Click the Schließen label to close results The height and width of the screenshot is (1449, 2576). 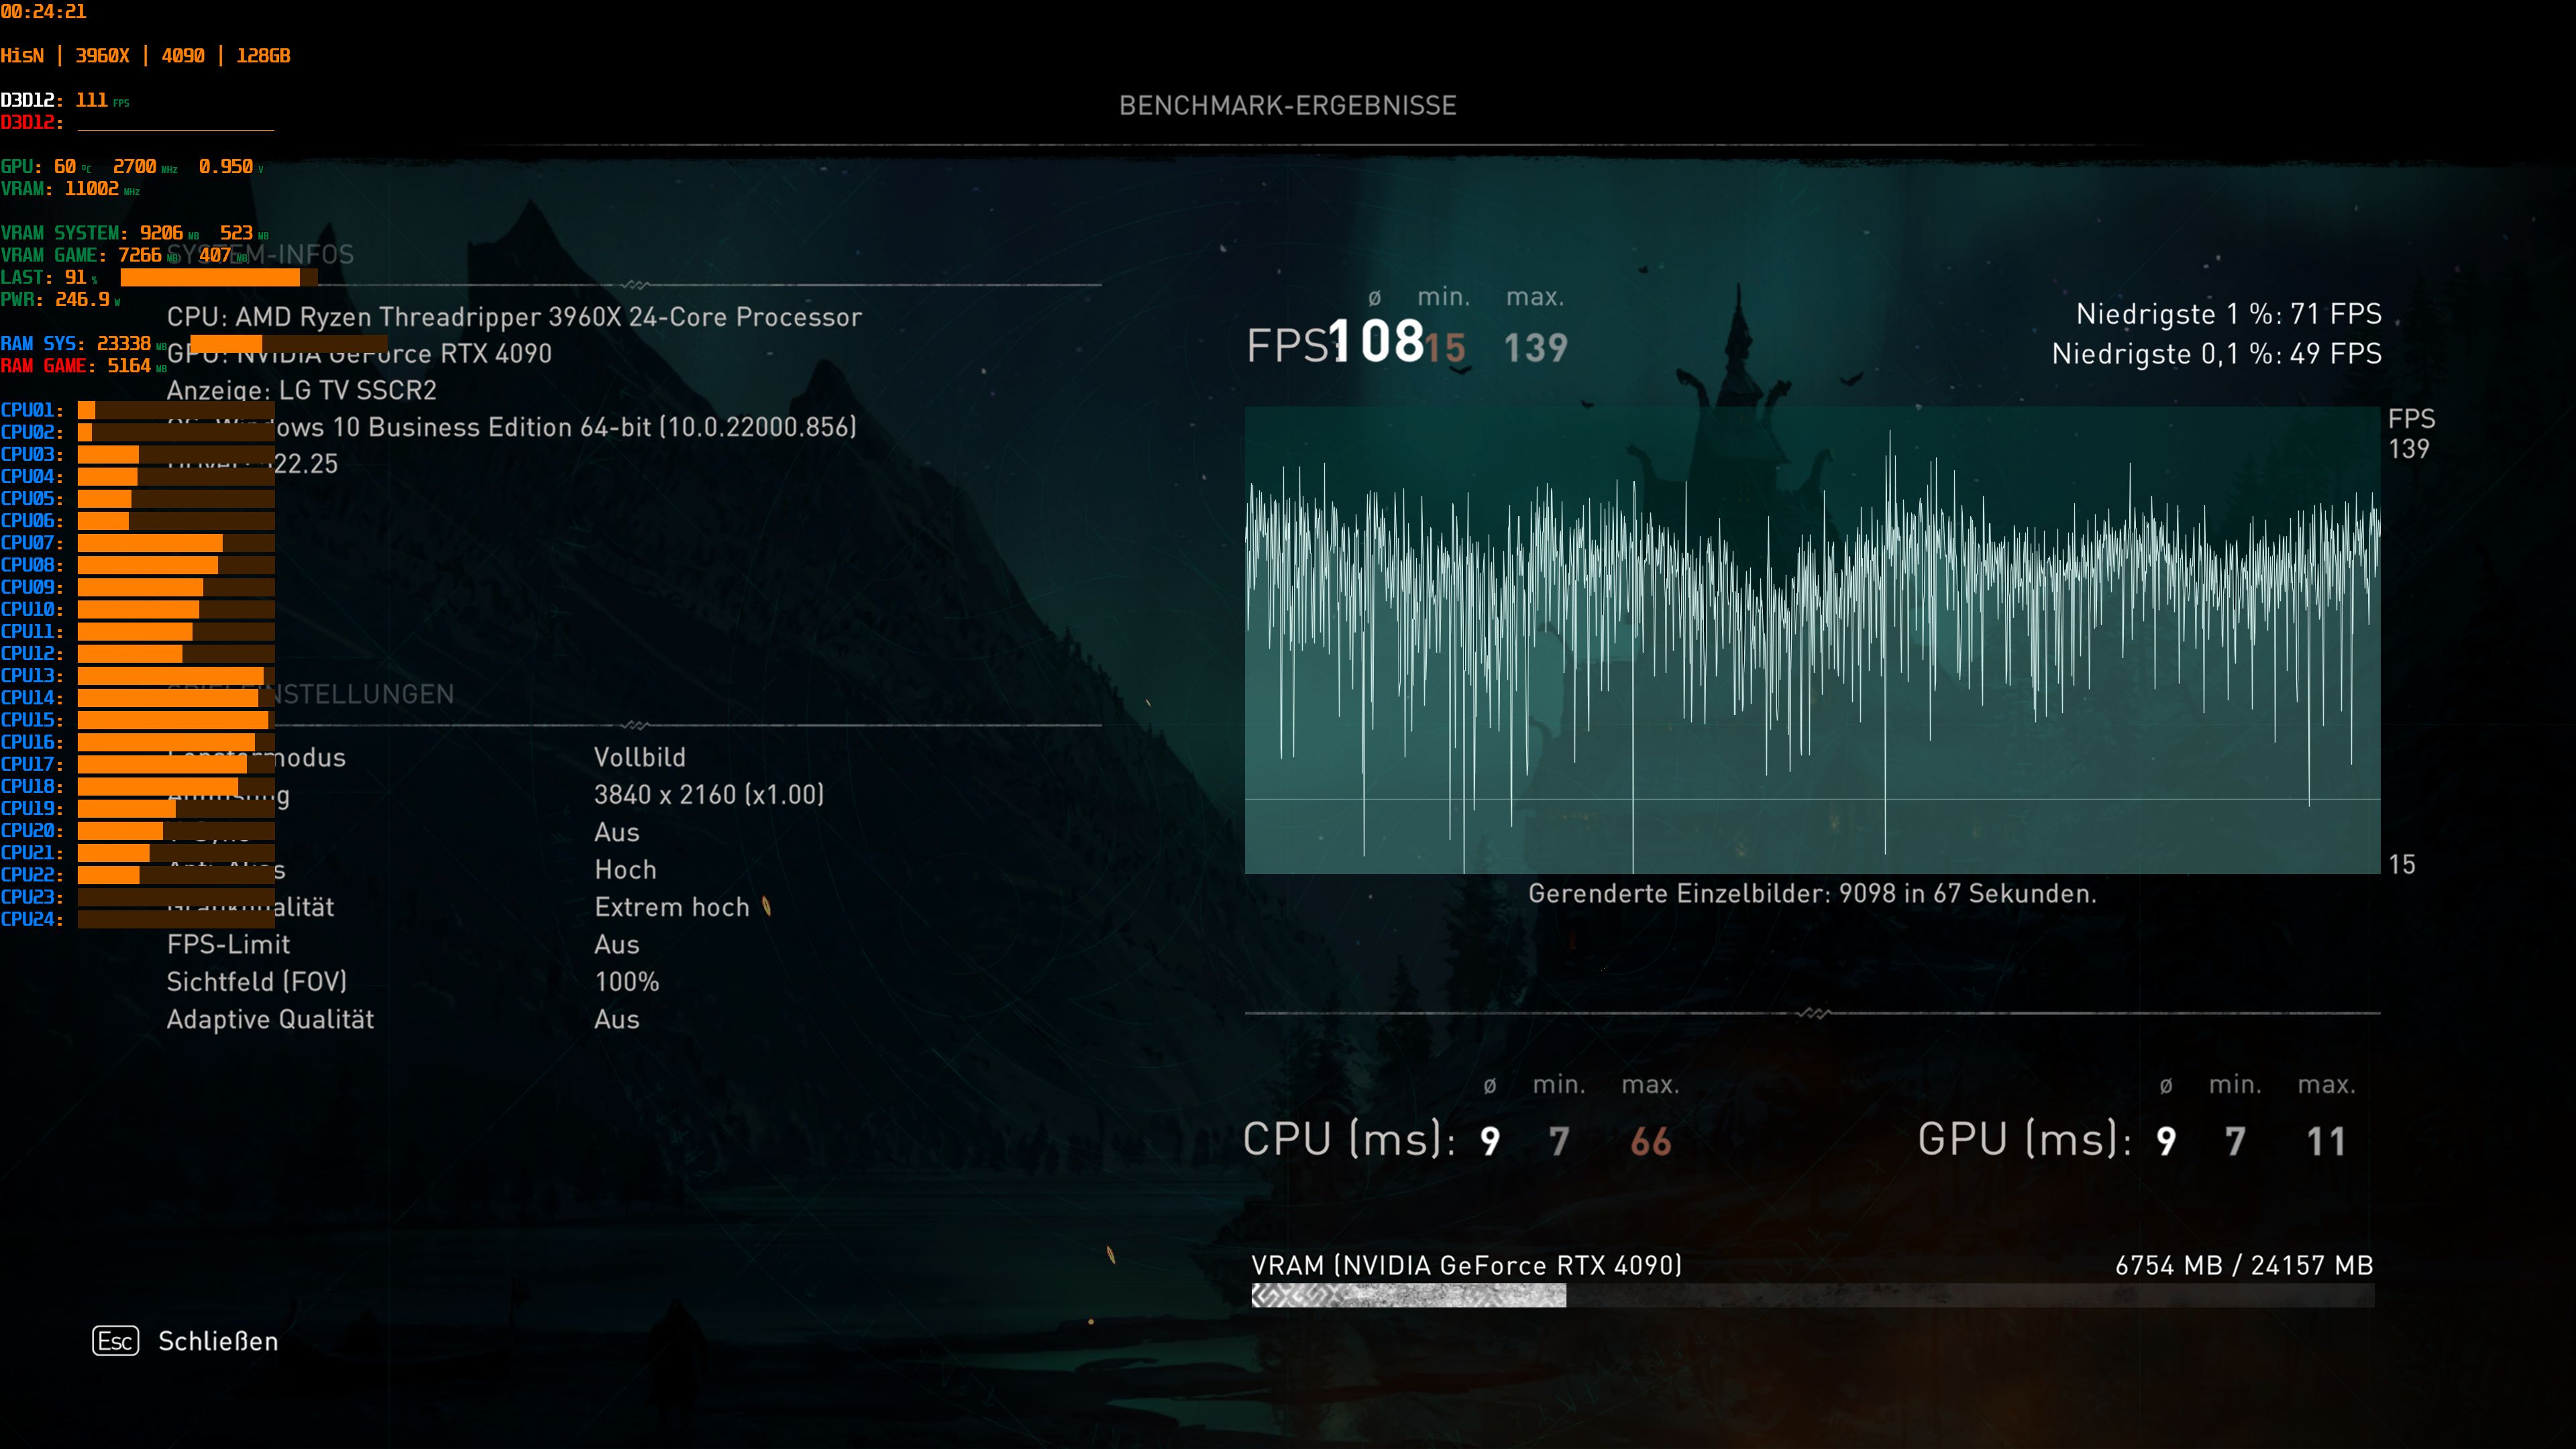[x=218, y=1341]
